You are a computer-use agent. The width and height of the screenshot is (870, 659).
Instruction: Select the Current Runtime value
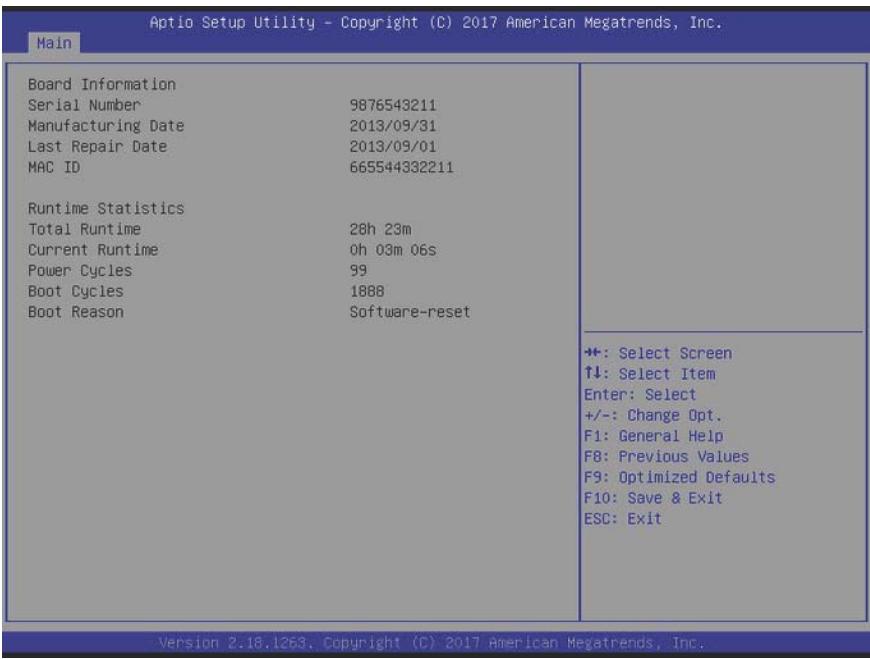393,250
